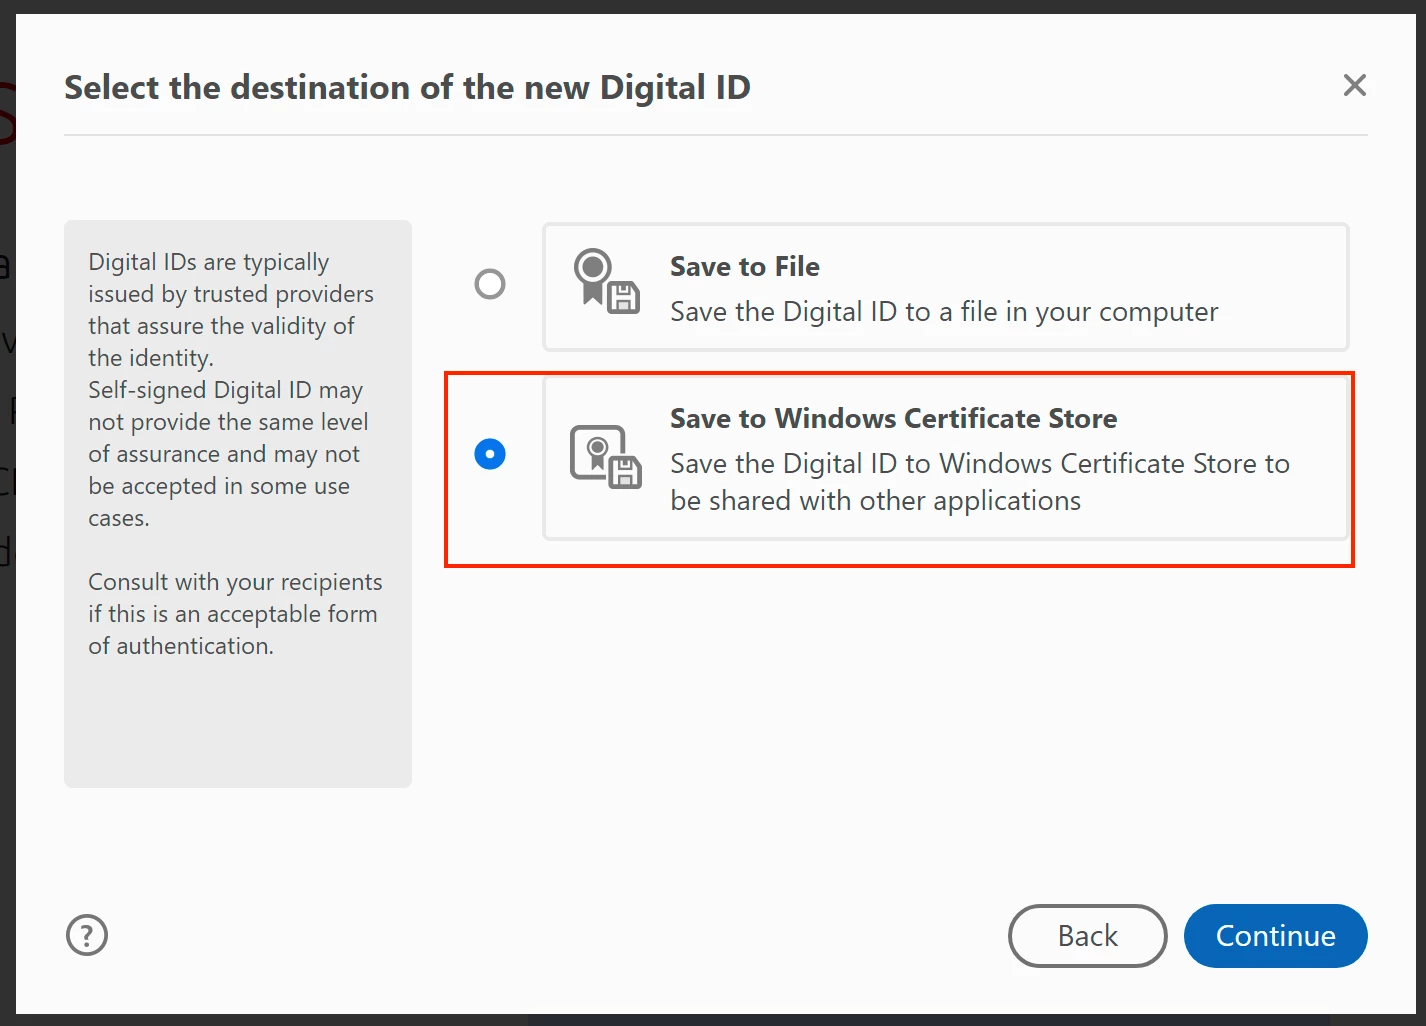This screenshot has height=1026, width=1426.
Task: Click 'Save the Digital ID to a file' description
Action: [944, 312]
